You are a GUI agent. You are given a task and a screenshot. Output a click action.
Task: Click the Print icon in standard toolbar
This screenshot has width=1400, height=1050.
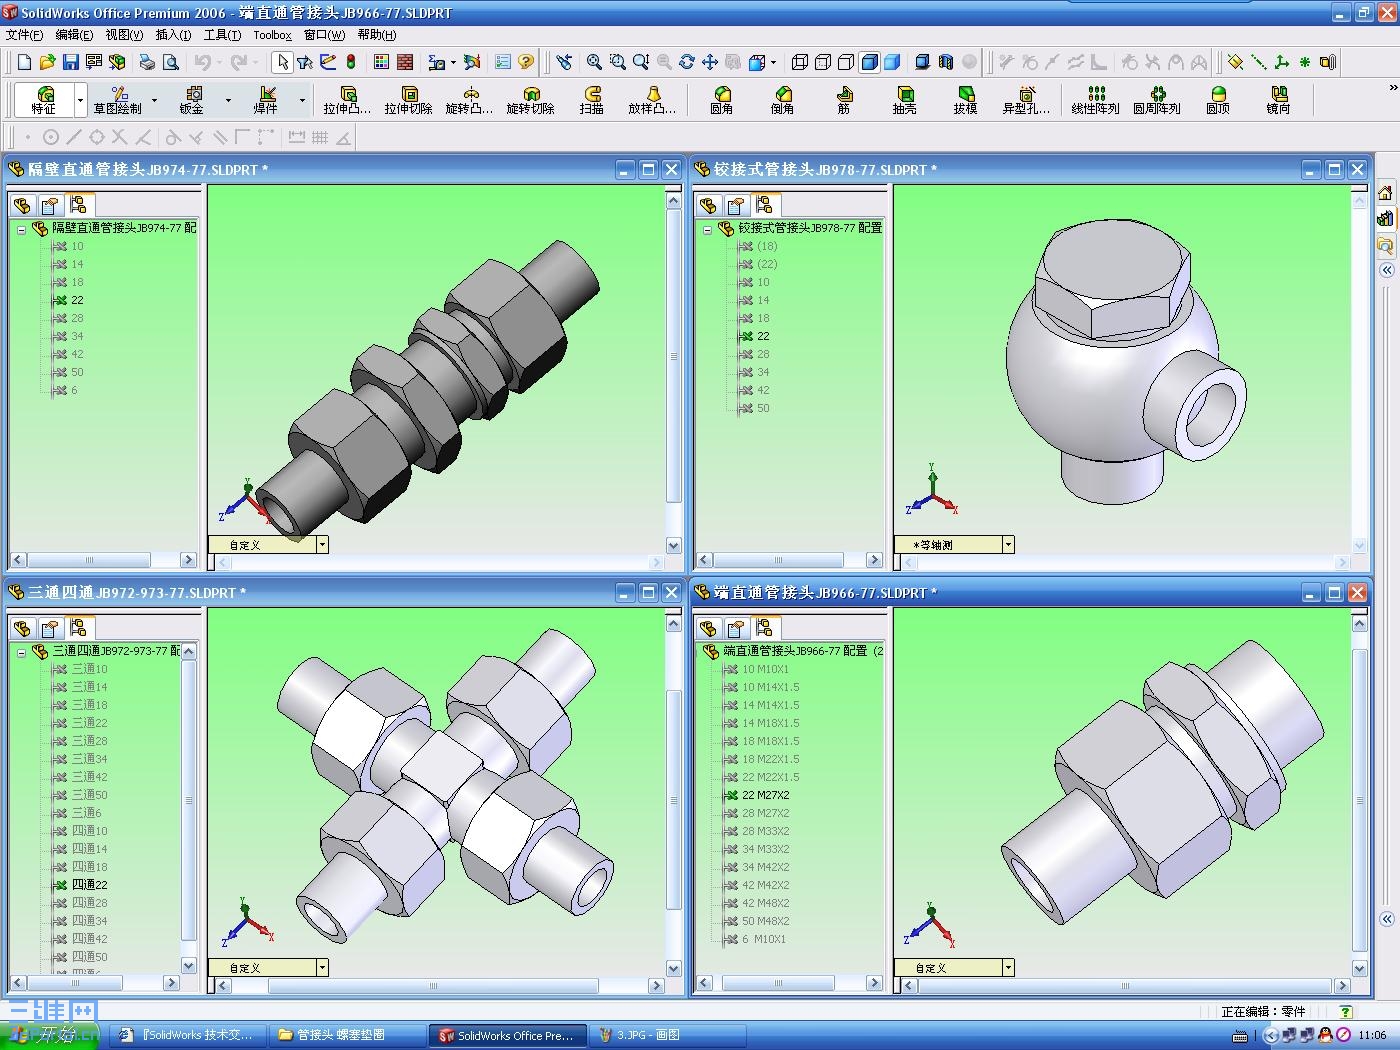coord(147,62)
